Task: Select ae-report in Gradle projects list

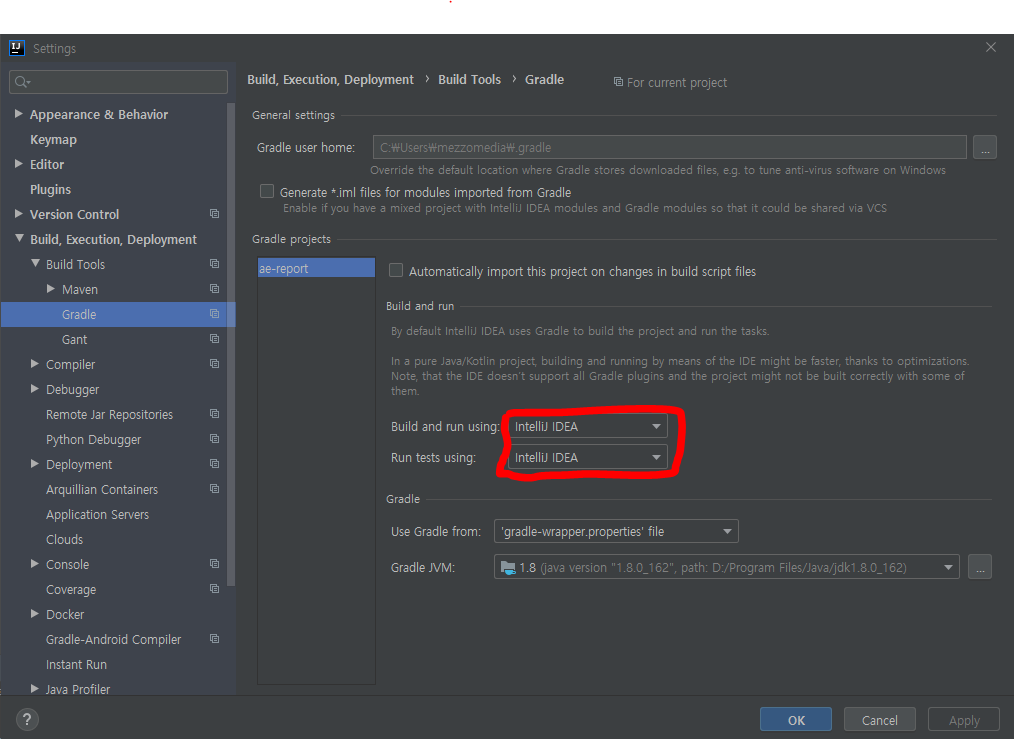Action: (316, 268)
